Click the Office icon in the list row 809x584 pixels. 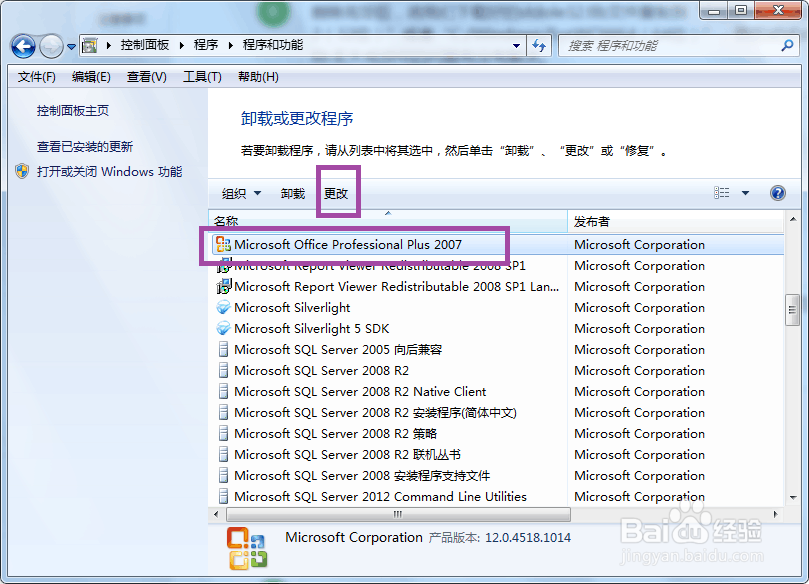[x=223, y=245]
